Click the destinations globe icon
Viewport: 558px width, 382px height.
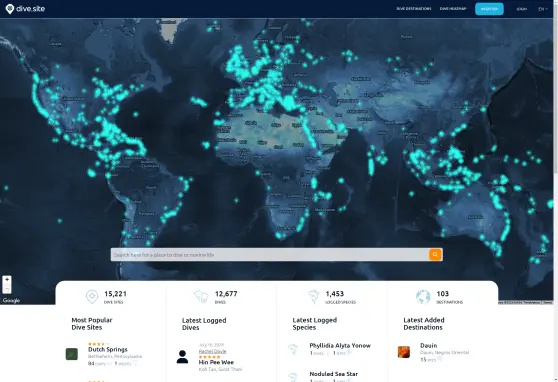point(423,297)
